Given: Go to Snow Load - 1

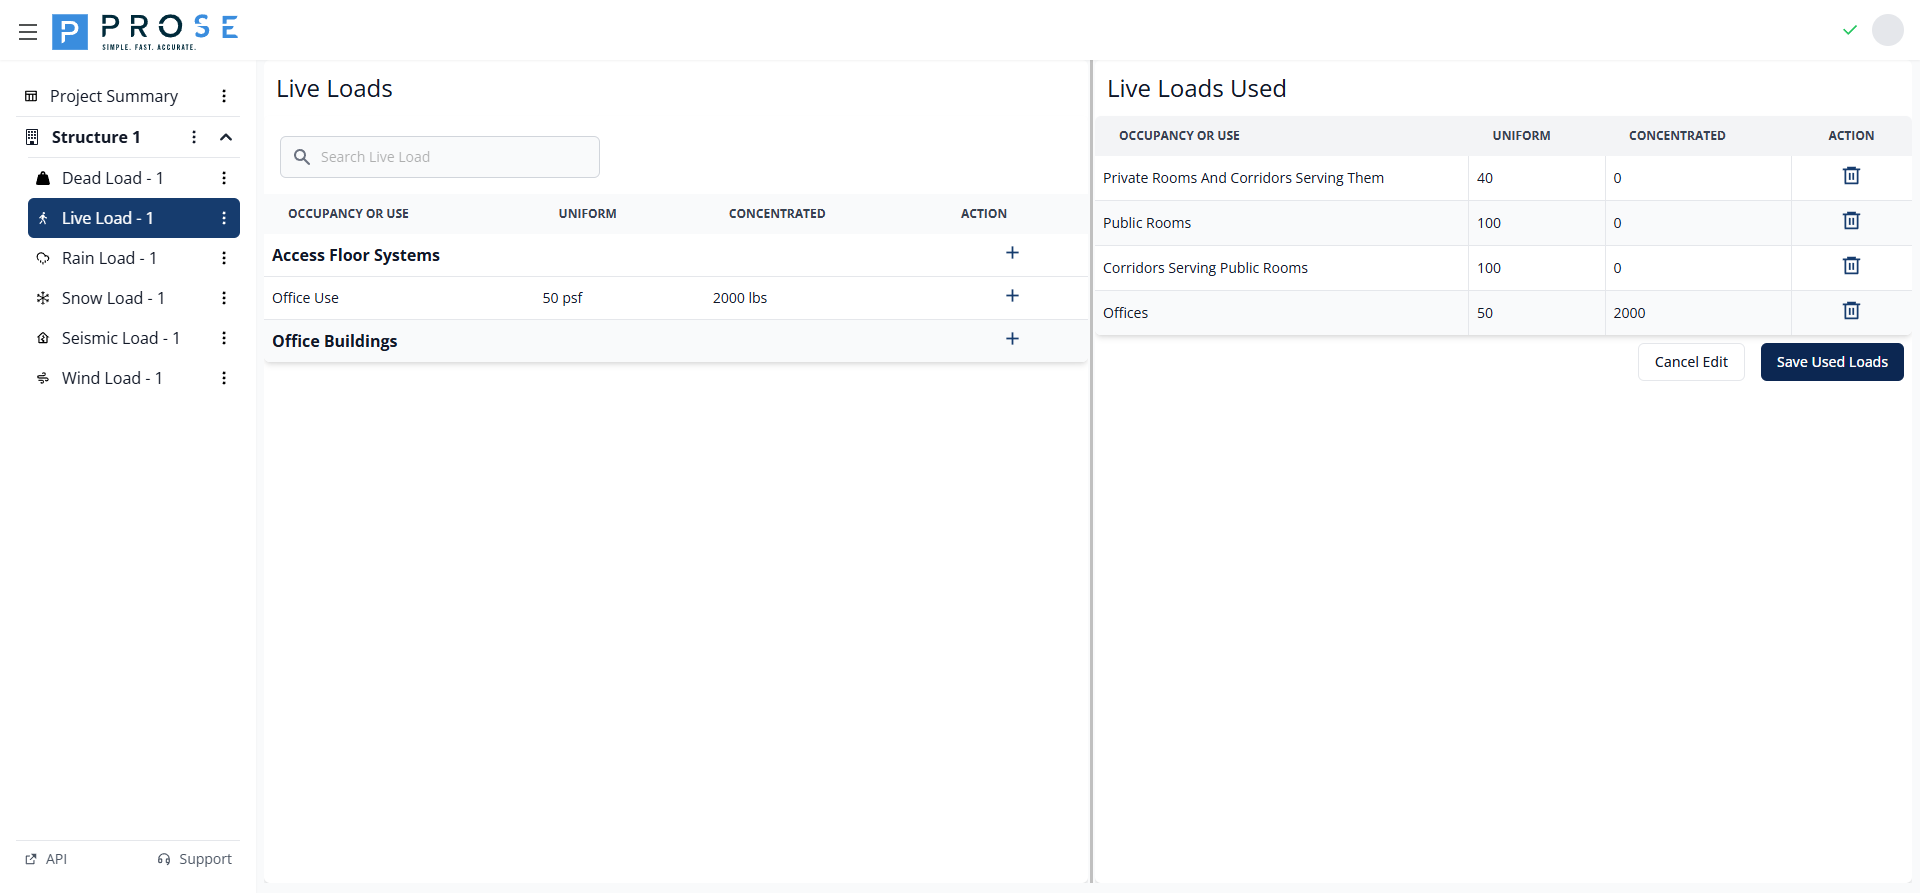Looking at the screenshot, I should tap(112, 298).
